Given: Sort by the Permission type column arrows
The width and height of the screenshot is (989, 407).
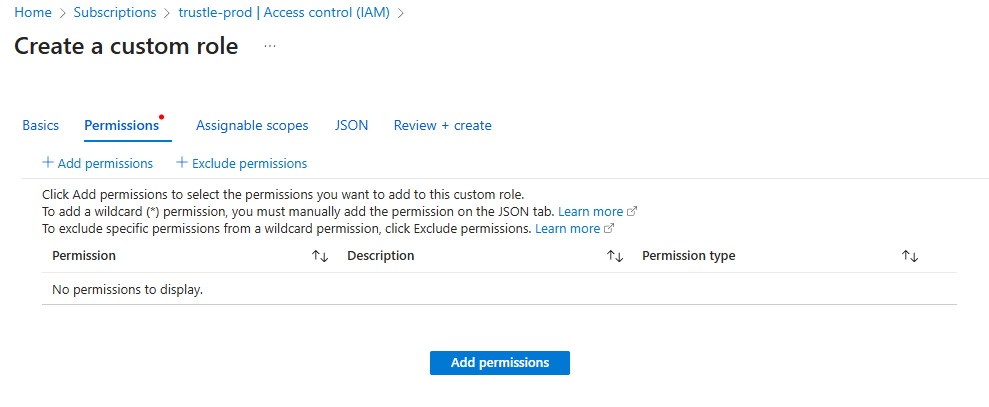Looking at the screenshot, I should (910, 256).
